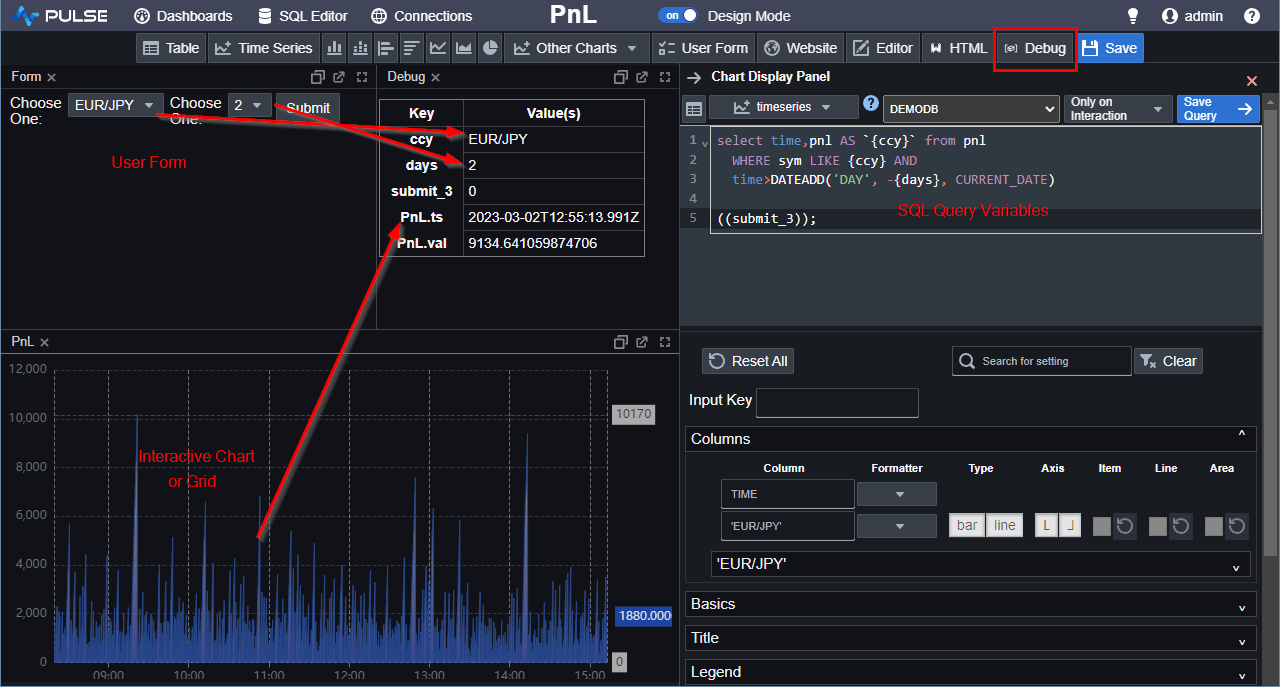Pop out the Debug panel to a new window
This screenshot has width=1280, height=687.
point(642,77)
